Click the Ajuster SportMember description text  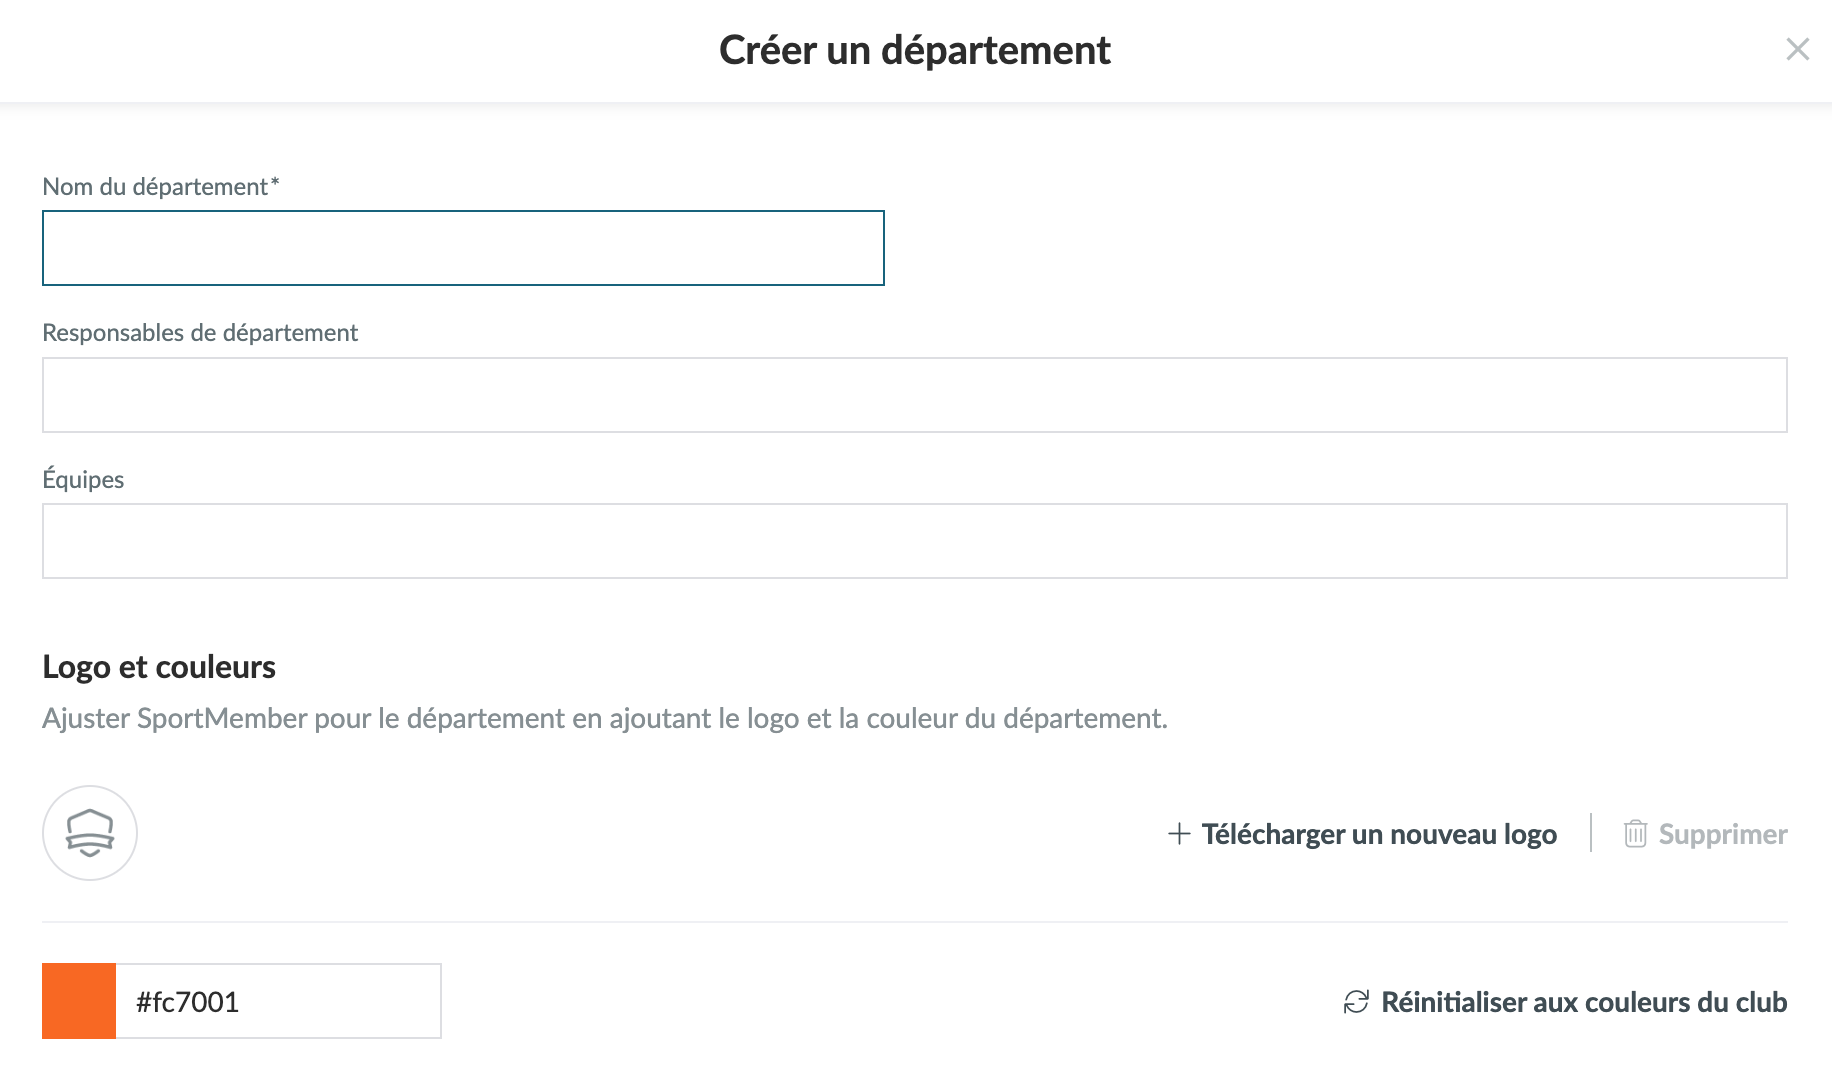[x=605, y=718]
